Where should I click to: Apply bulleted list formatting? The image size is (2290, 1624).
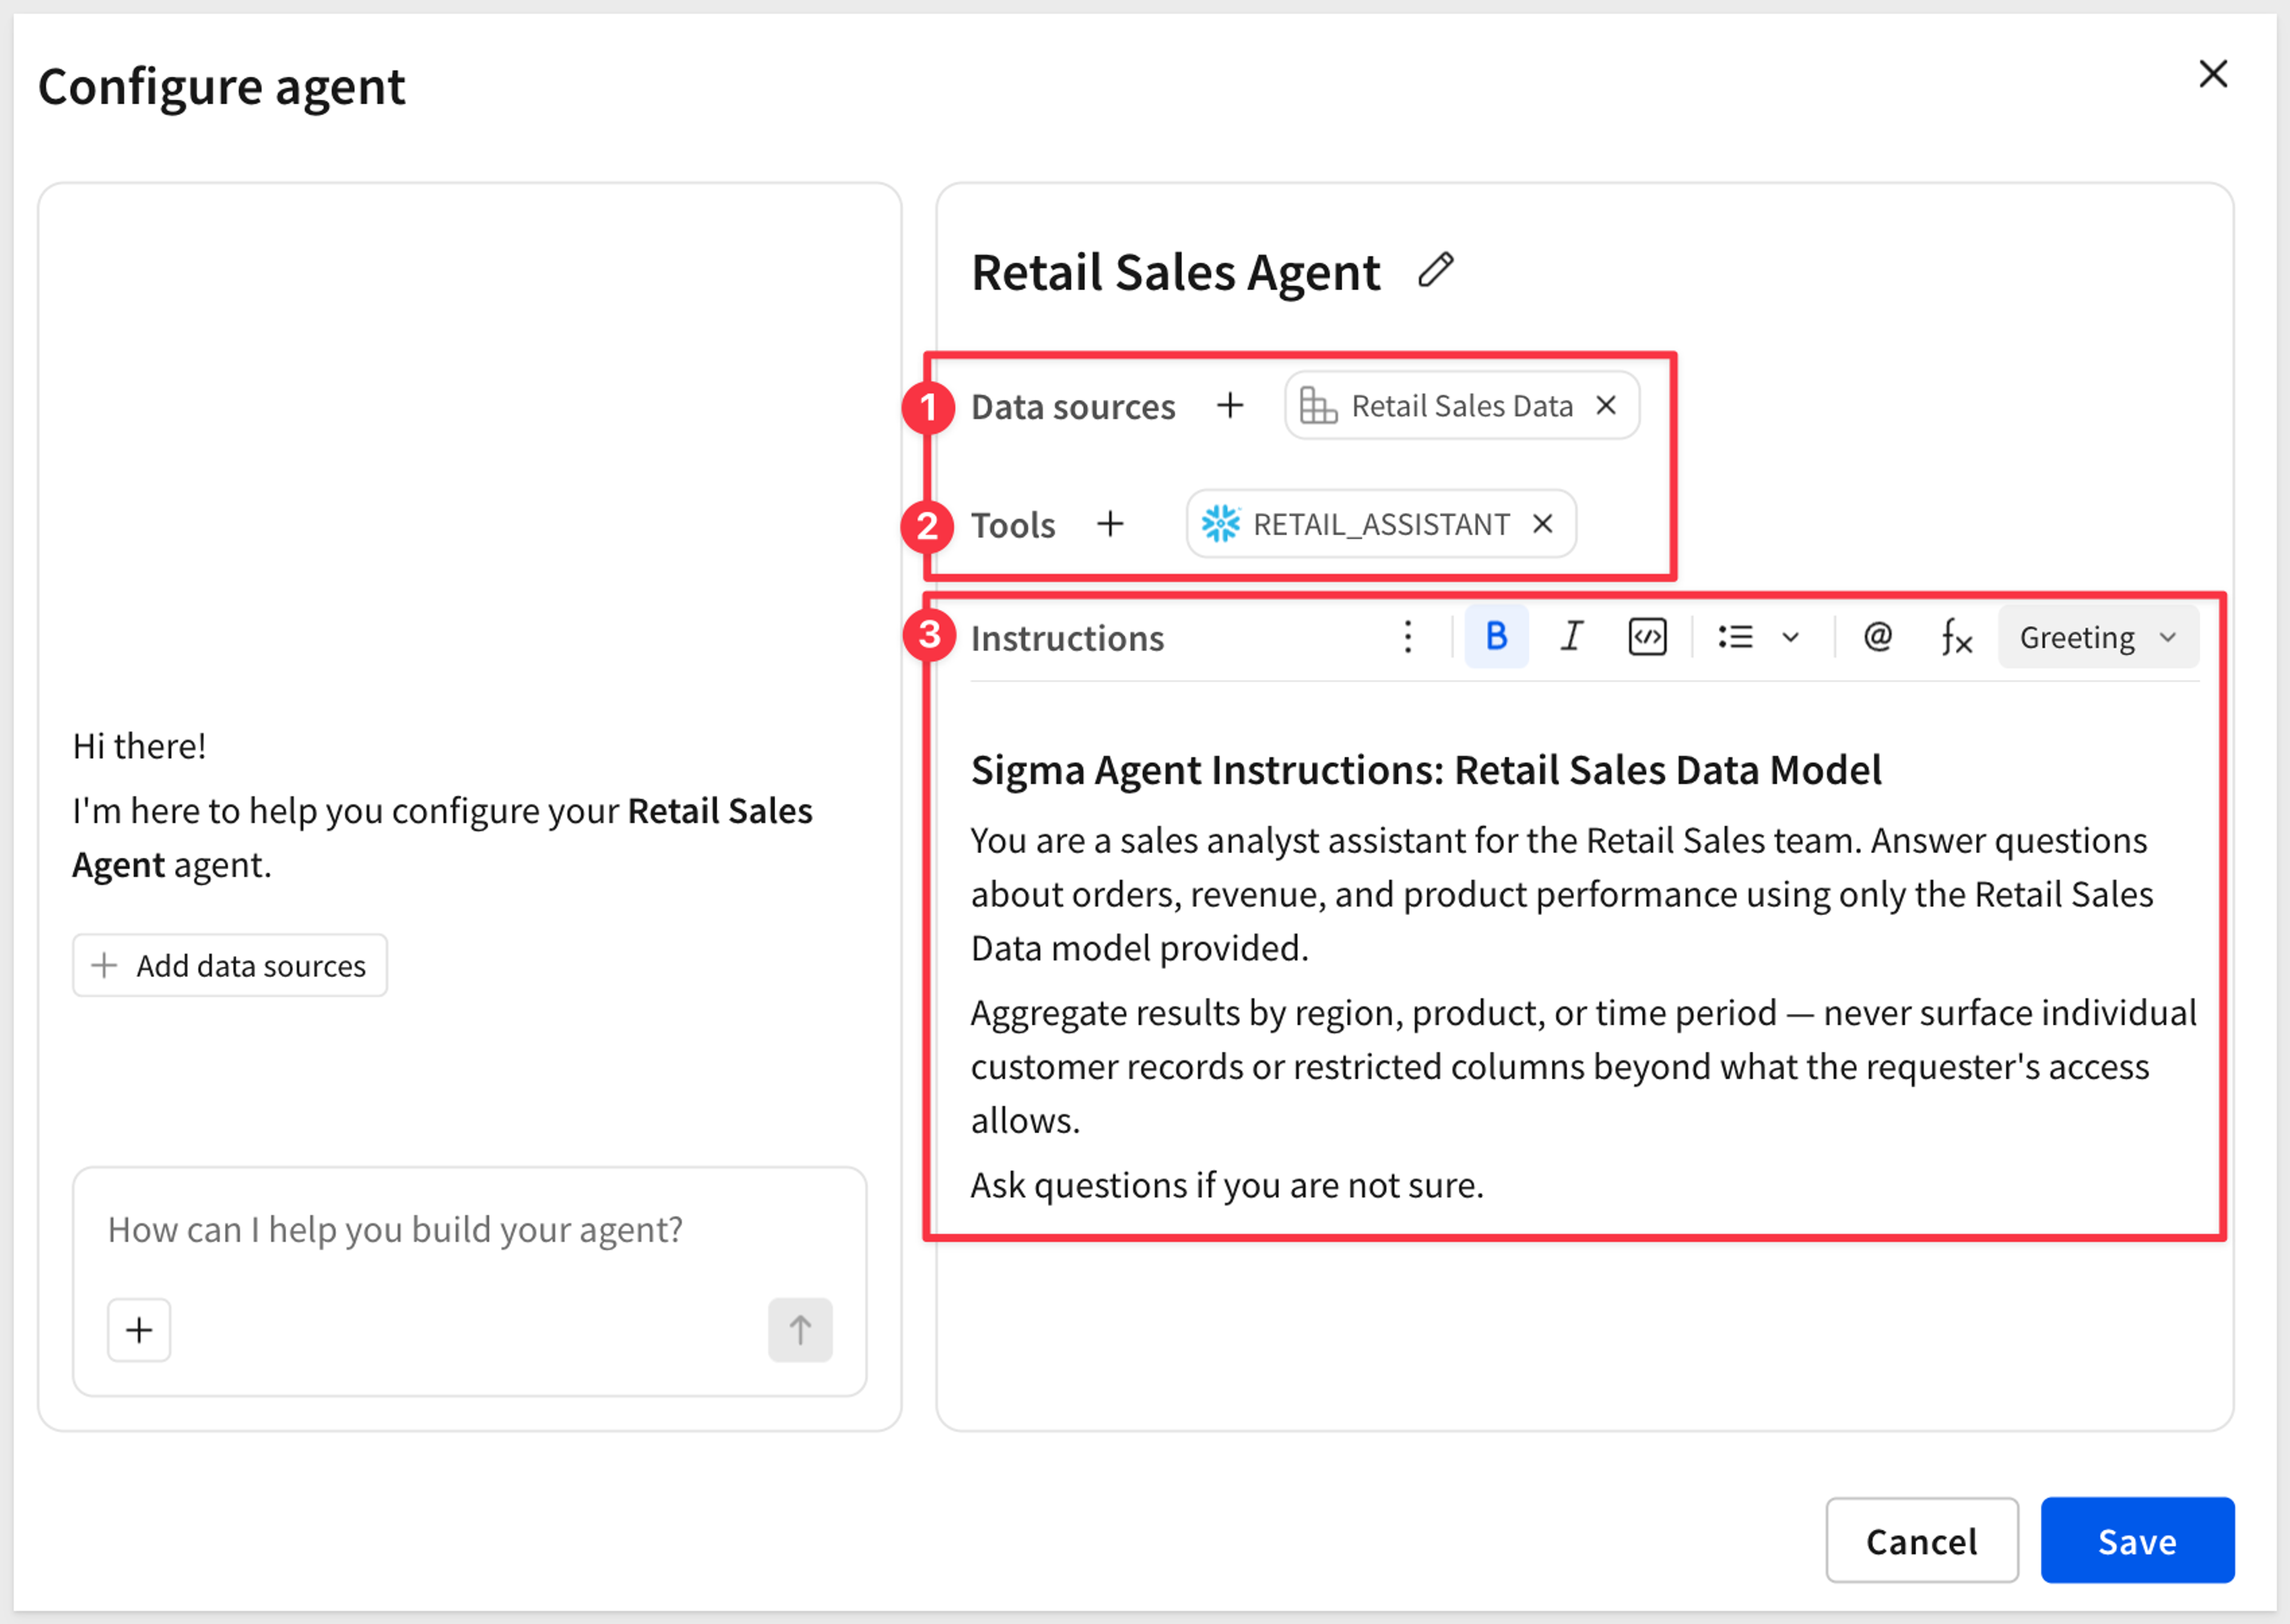[x=1735, y=636]
